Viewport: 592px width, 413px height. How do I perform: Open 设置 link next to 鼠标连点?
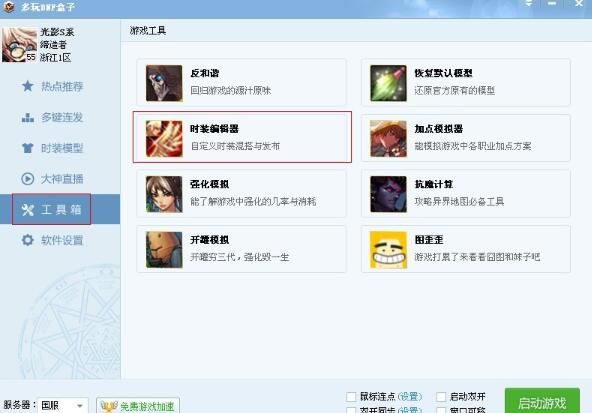click(x=410, y=397)
